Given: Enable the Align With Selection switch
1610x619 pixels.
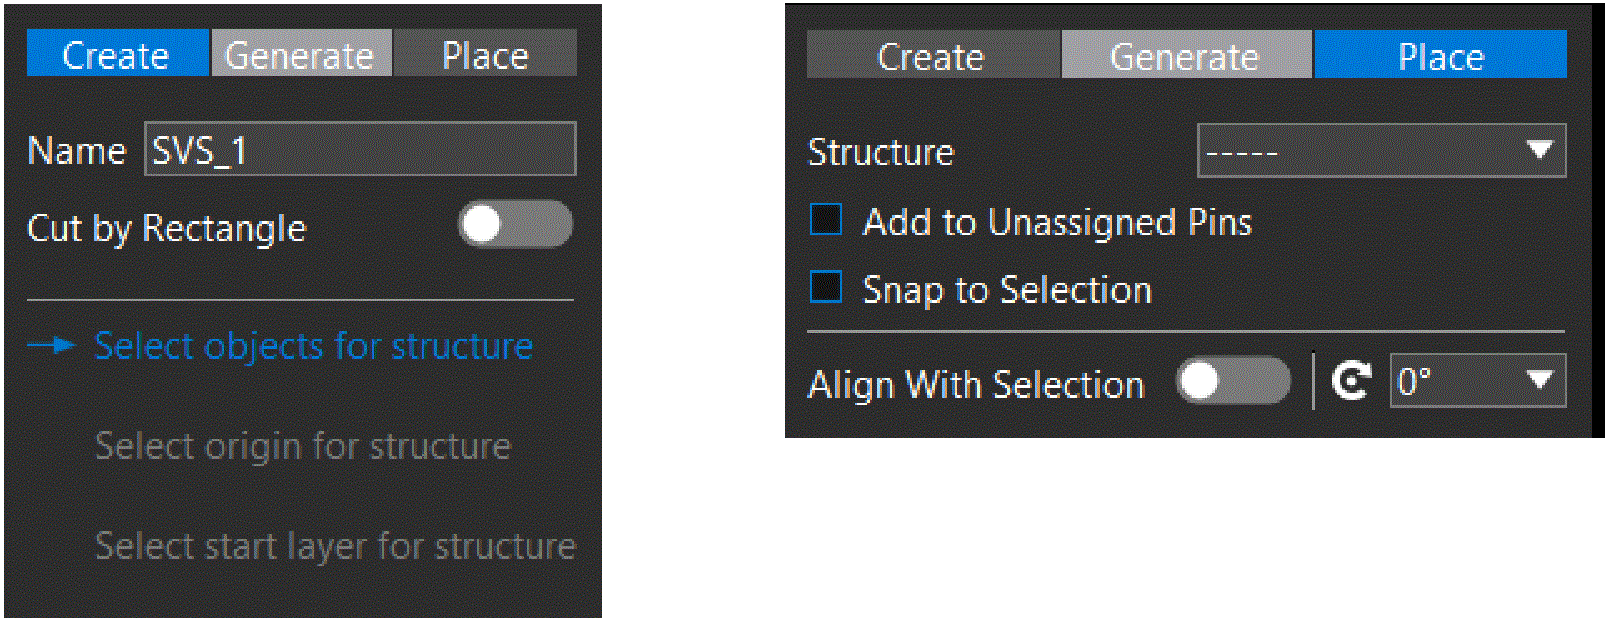Looking at the screenshot, I should pos(1233,381).
